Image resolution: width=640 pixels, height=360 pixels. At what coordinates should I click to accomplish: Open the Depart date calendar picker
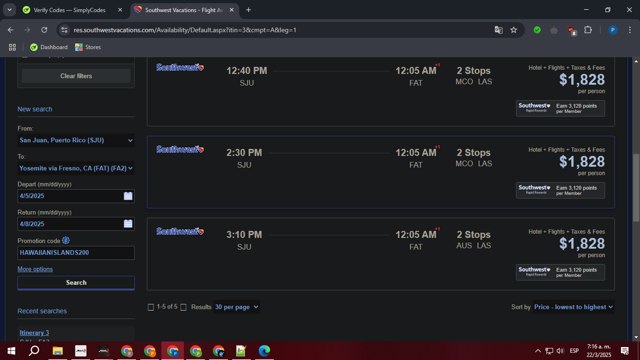pyautogui.click(x=128, y=196)
